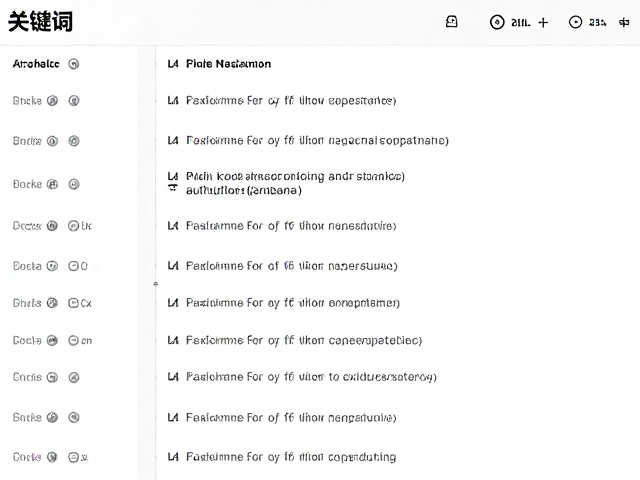Select the "关键词" page heading
The width and height of the screenshot is (640, 480).
click(40, 22)
